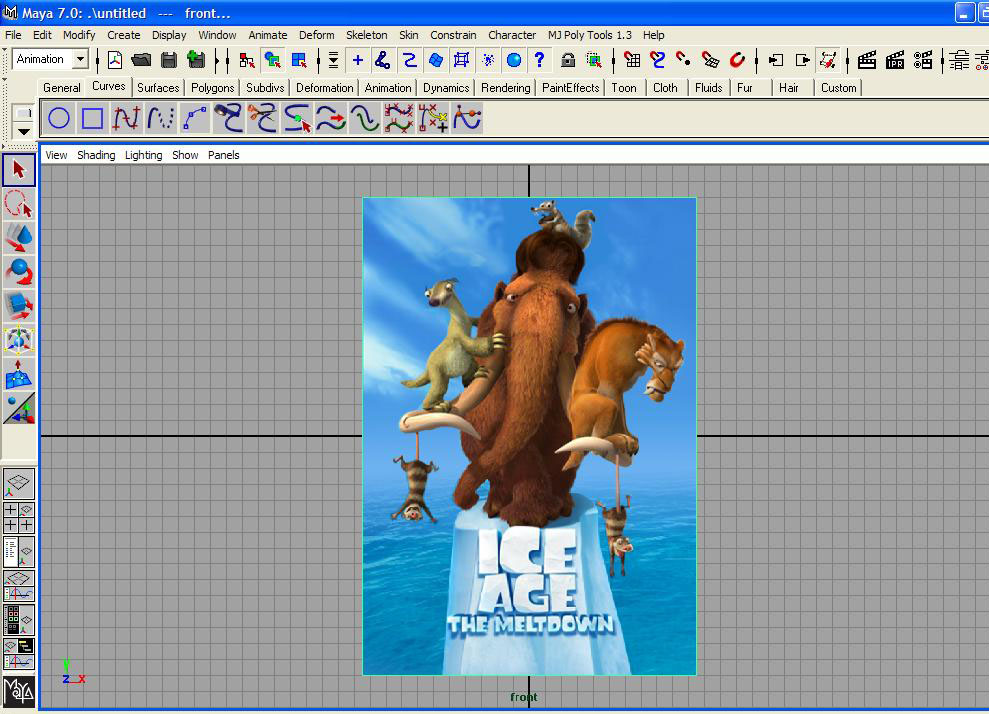The image size is (989, 714).
Task: Show outputs from the selected object
Action: pyautogui.click(x=802, y=60)
